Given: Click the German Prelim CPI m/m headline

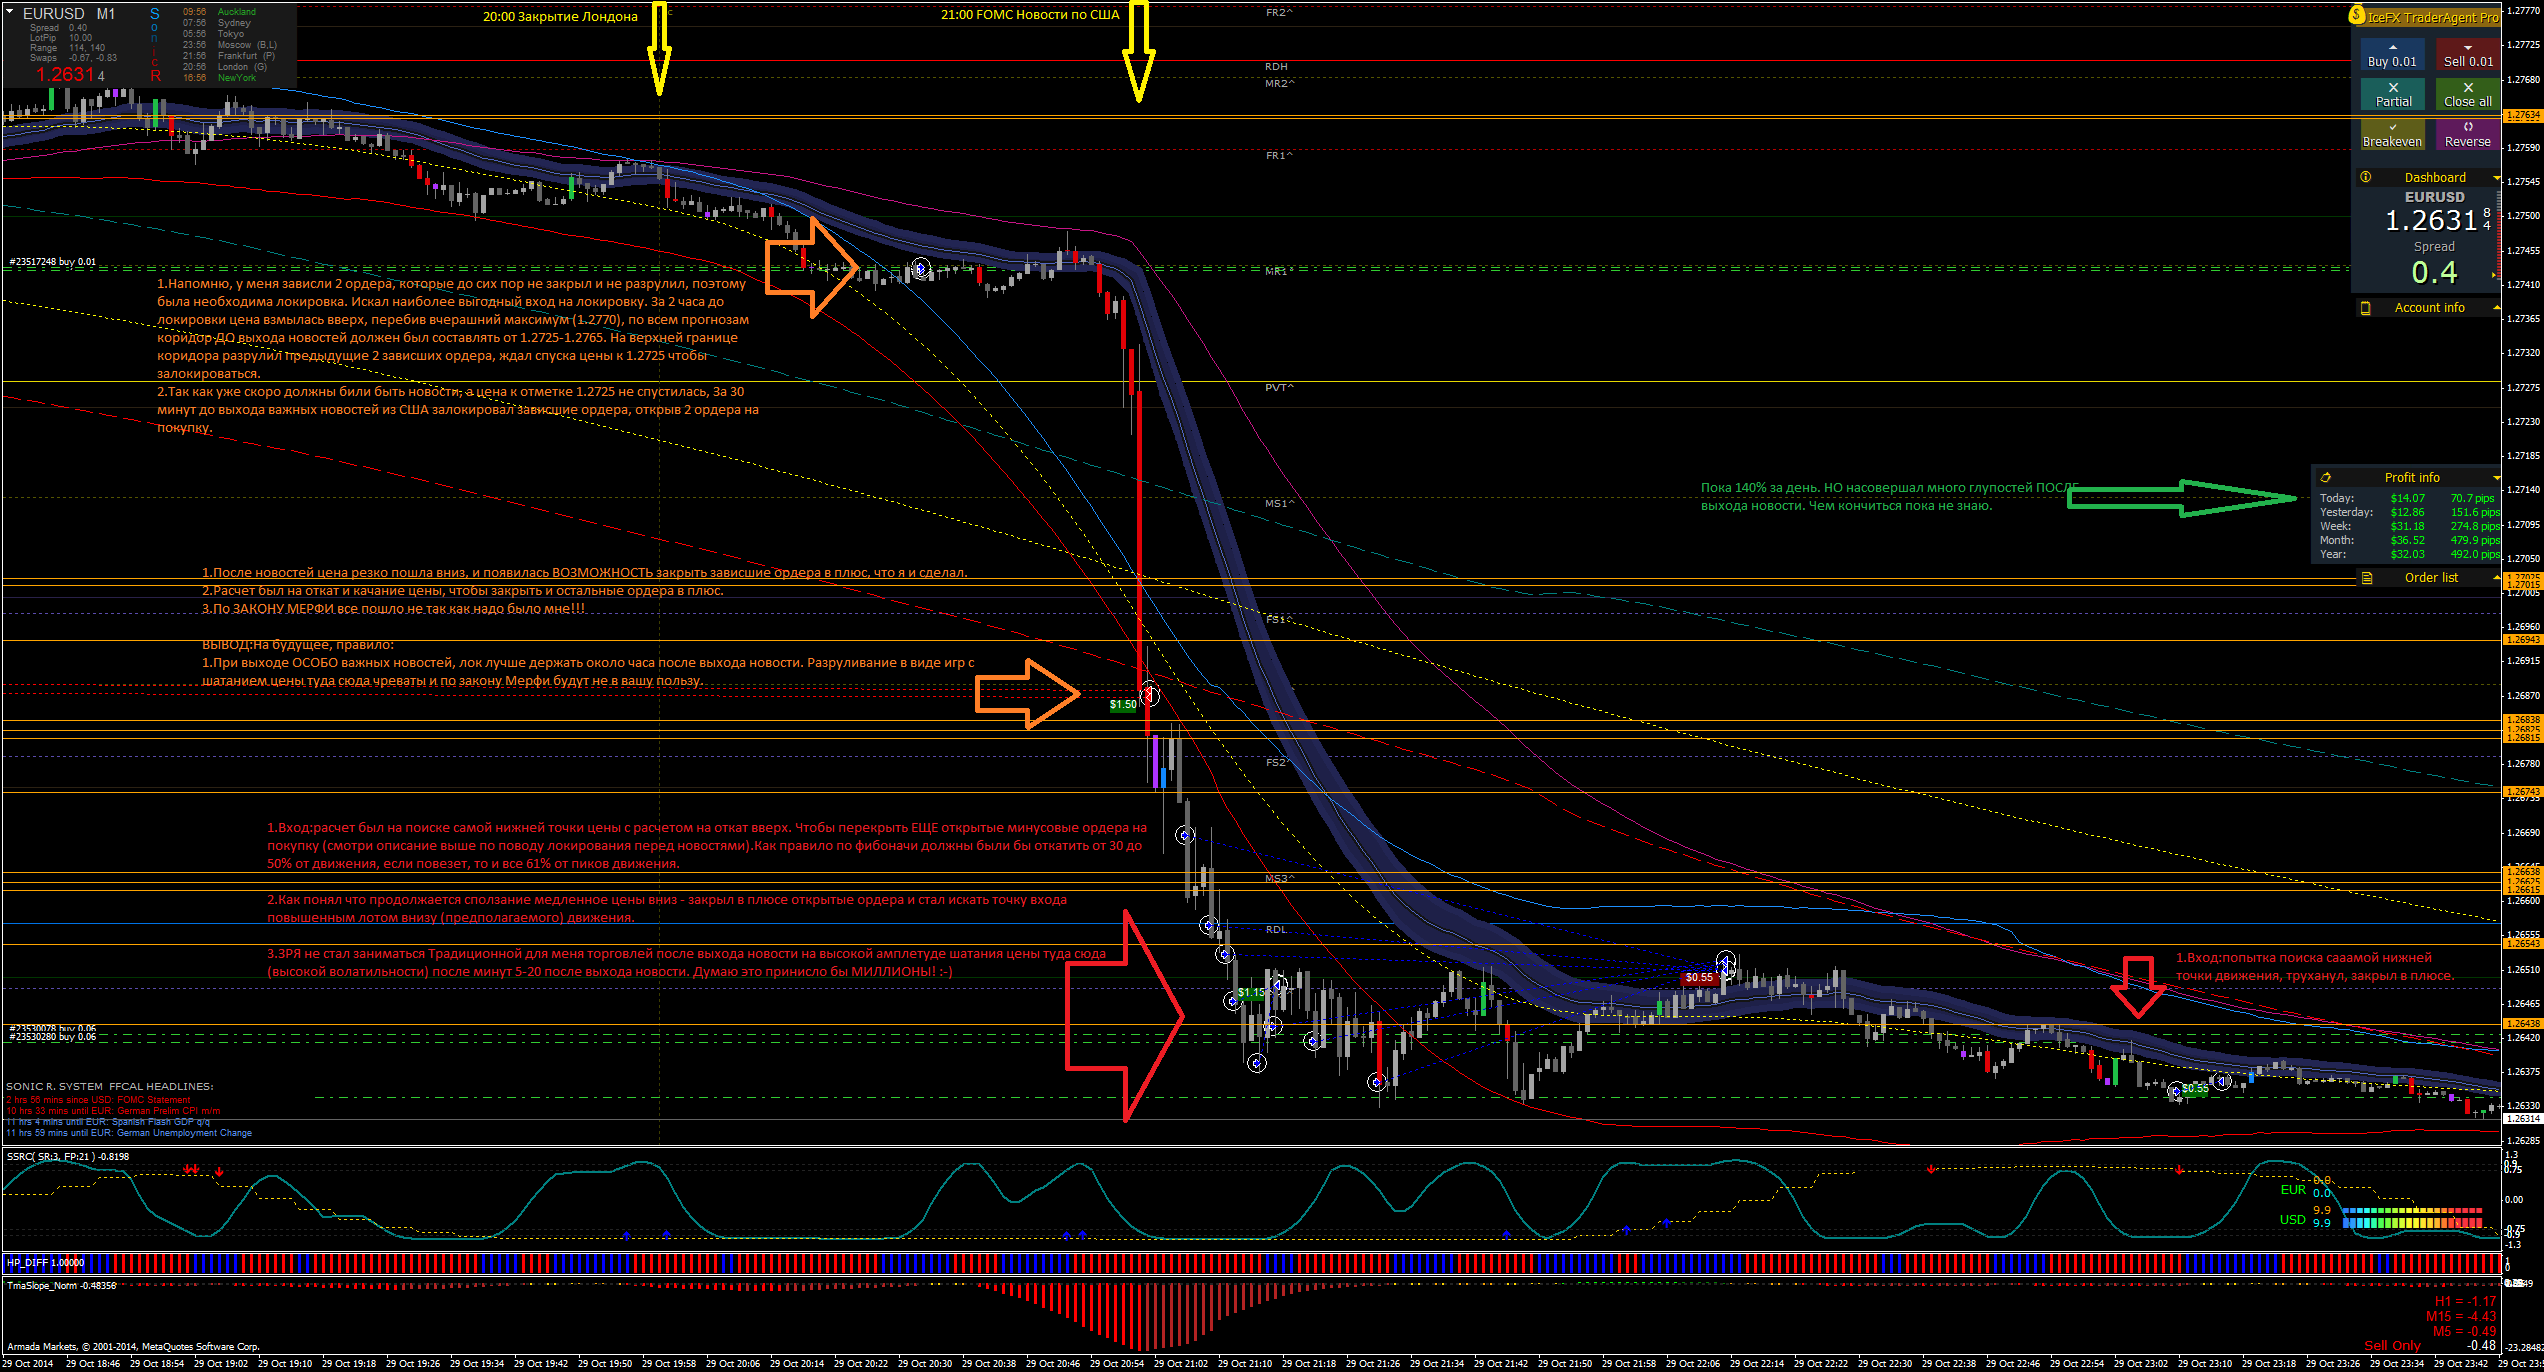Looking at the screenshot, I should (x=113, y=1111).
